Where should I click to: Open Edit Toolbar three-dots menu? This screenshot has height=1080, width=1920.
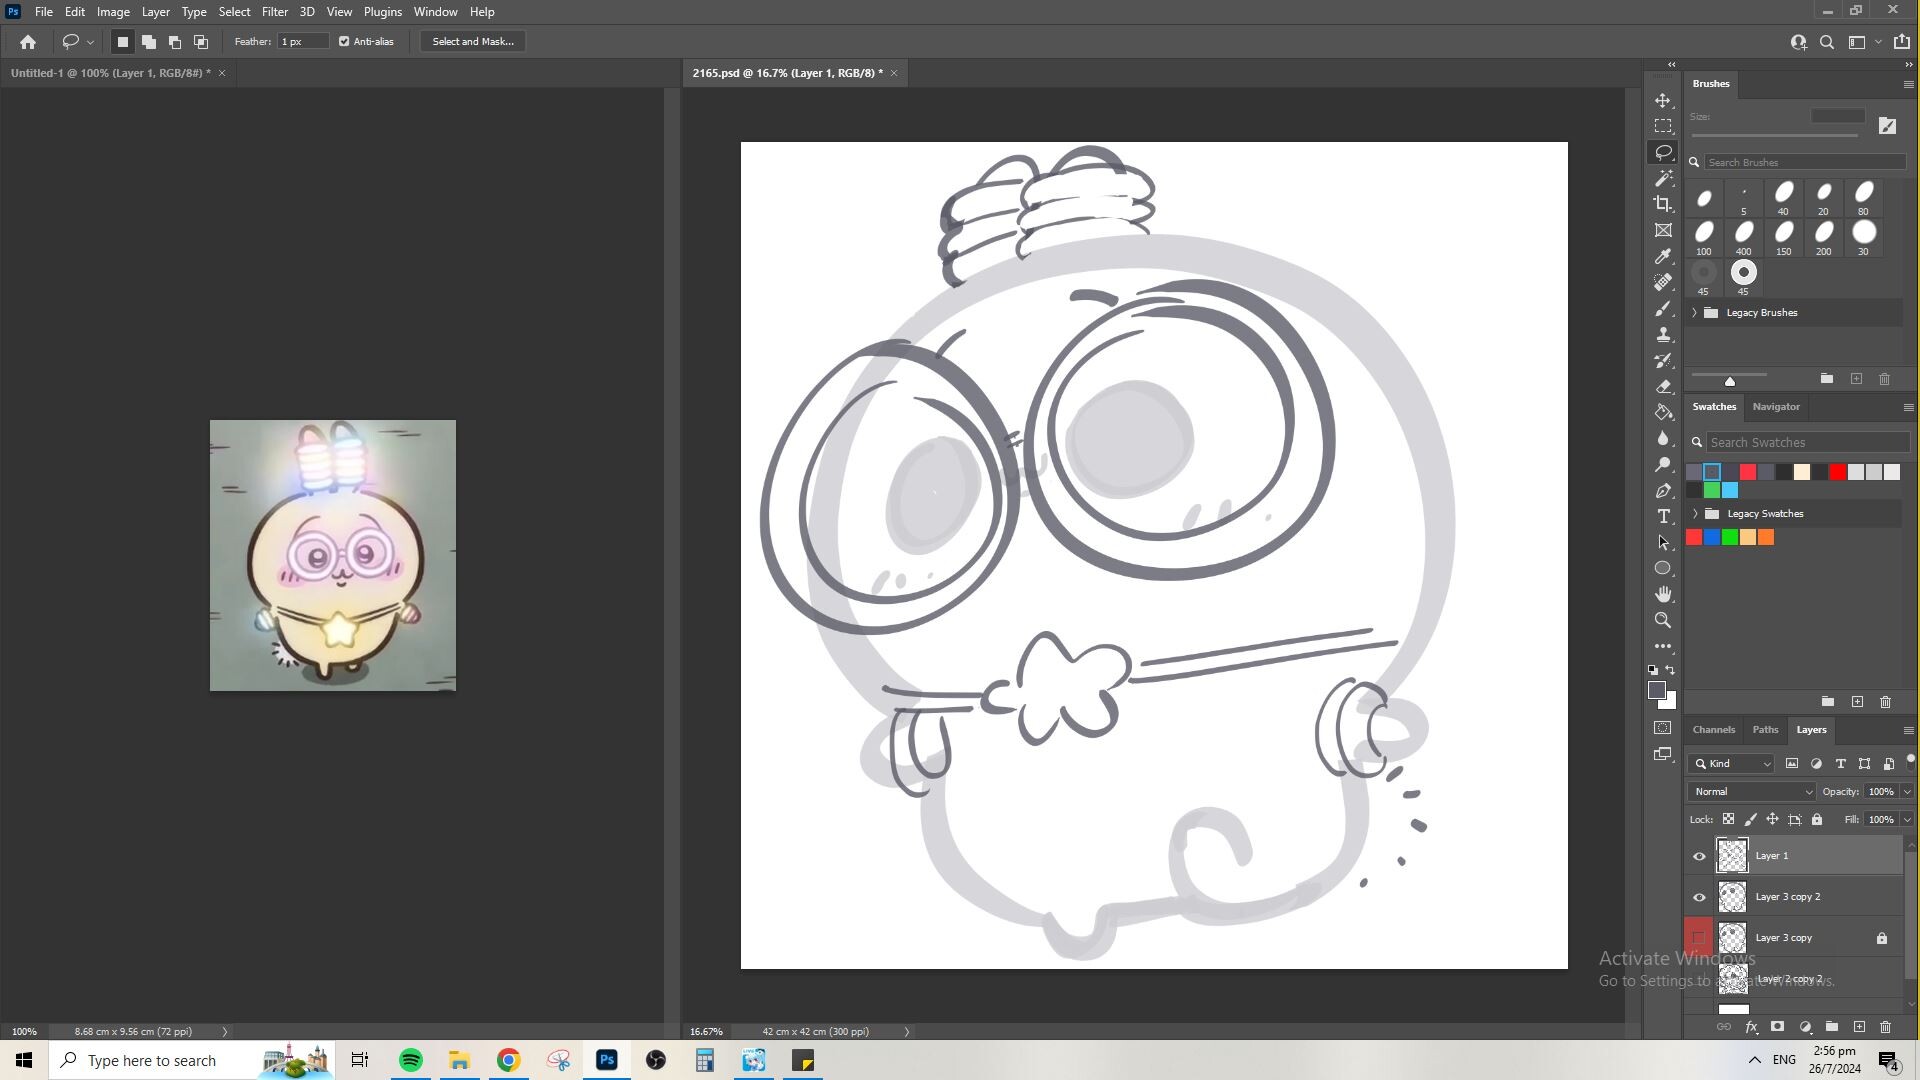click(1663, 647)
